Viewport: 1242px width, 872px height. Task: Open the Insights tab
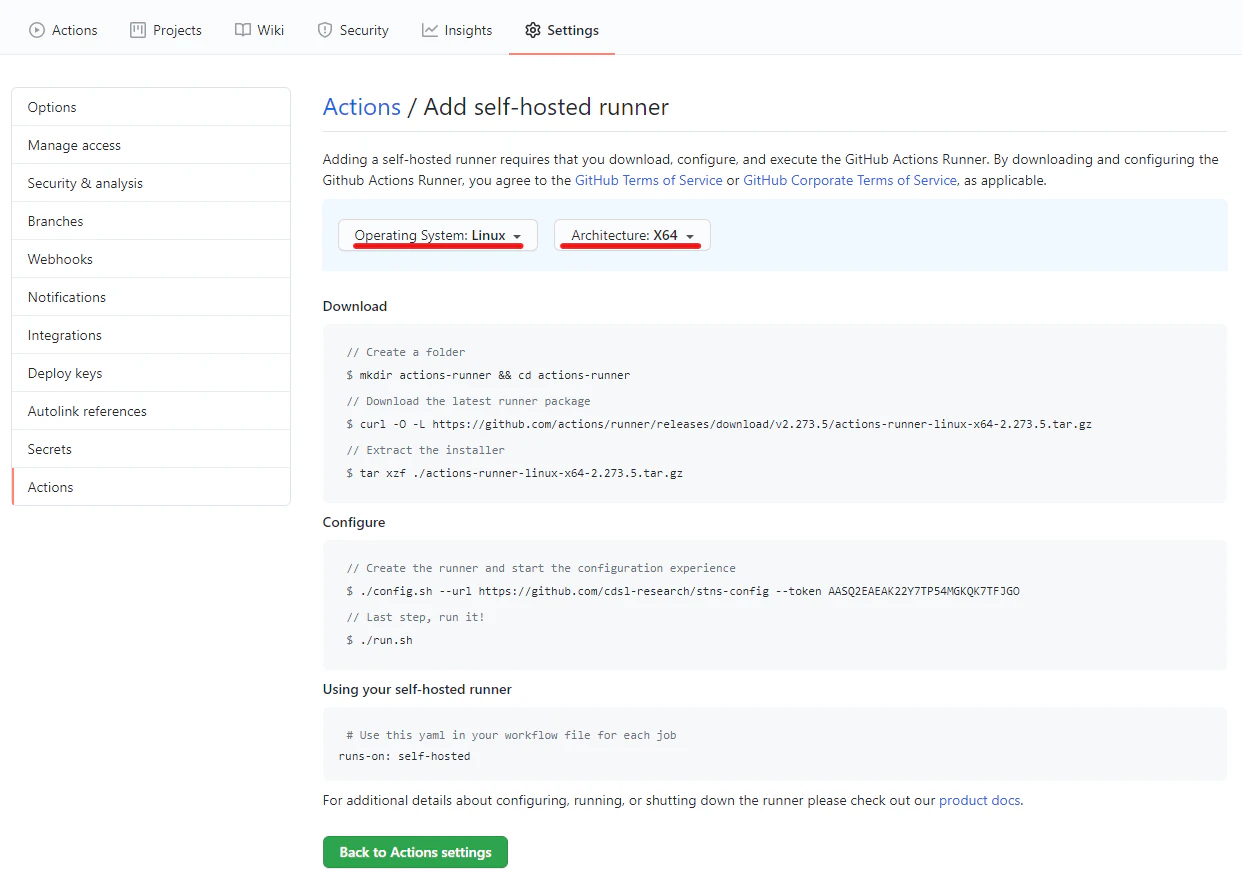(x=457, y=30)
